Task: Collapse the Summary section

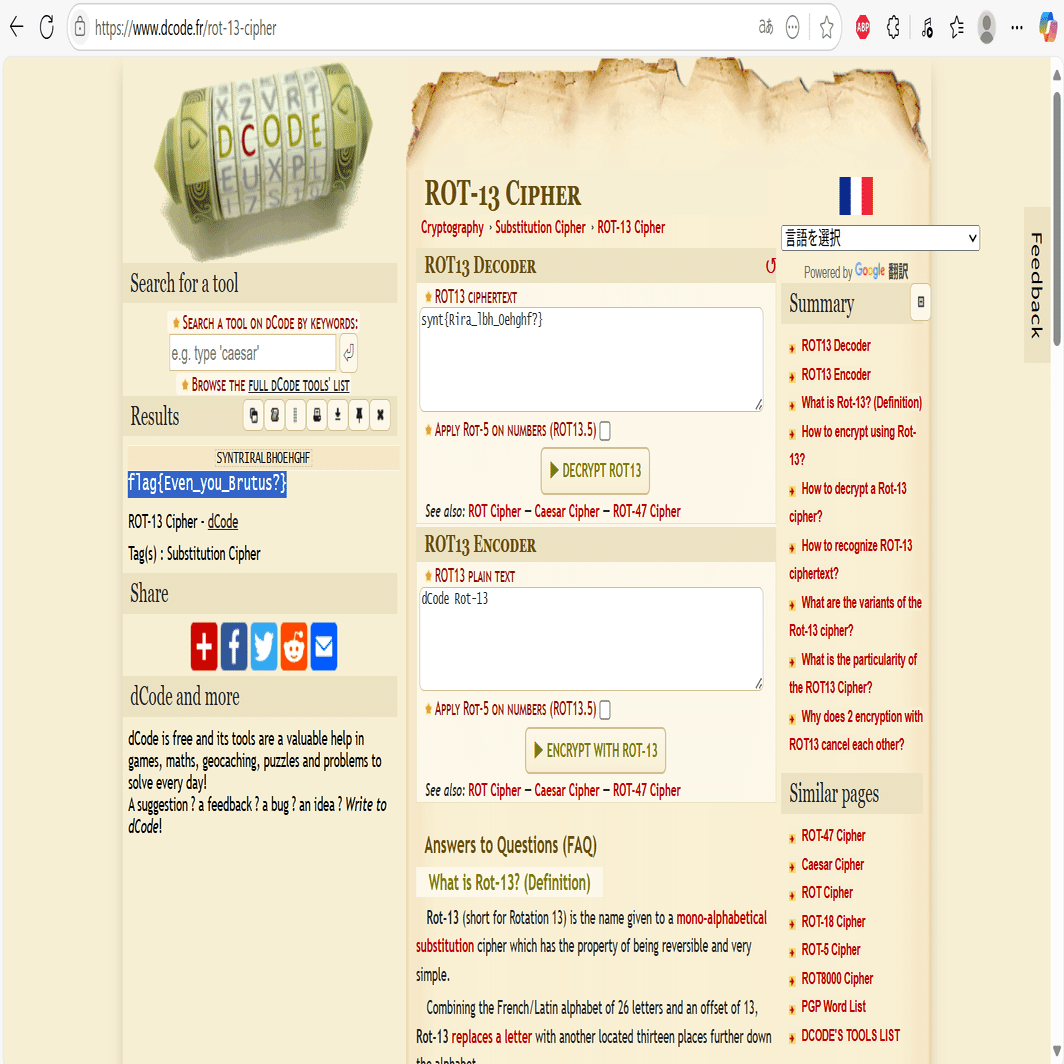Action: [919, 302]
